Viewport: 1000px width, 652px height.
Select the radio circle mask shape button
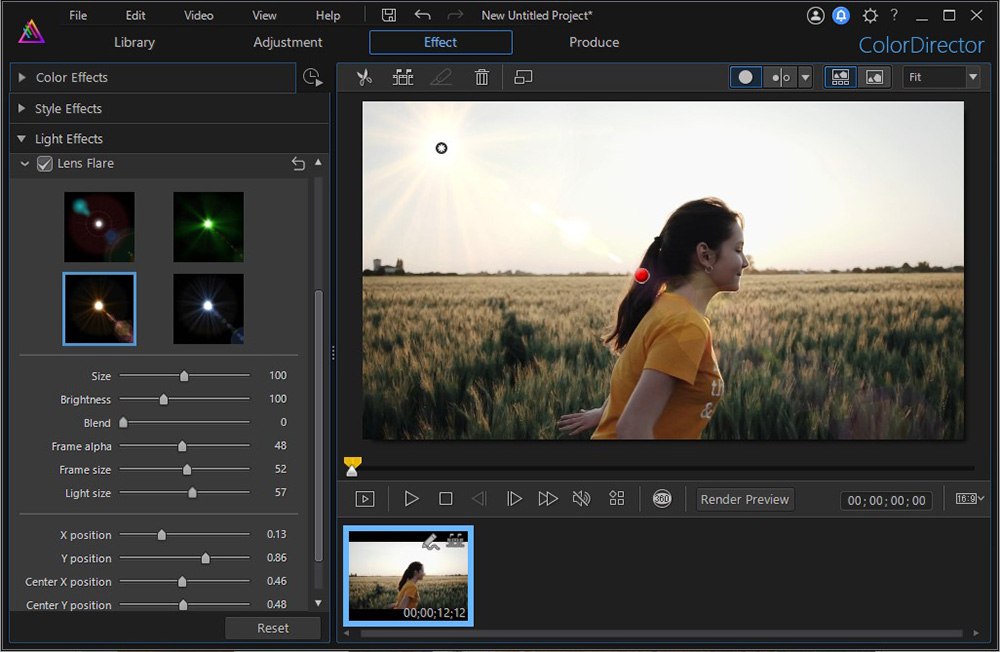(745, 77)
